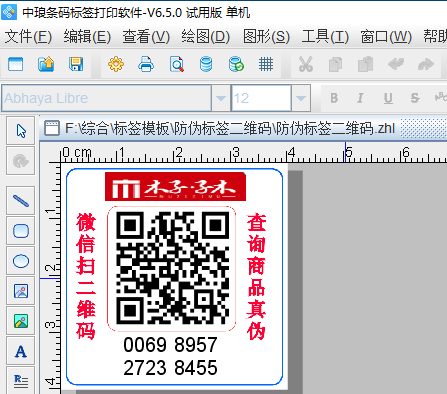Open the font size dropdown arrow
Image resolution: width=447 pixels, height=394 pixels.
coord(301,98)
